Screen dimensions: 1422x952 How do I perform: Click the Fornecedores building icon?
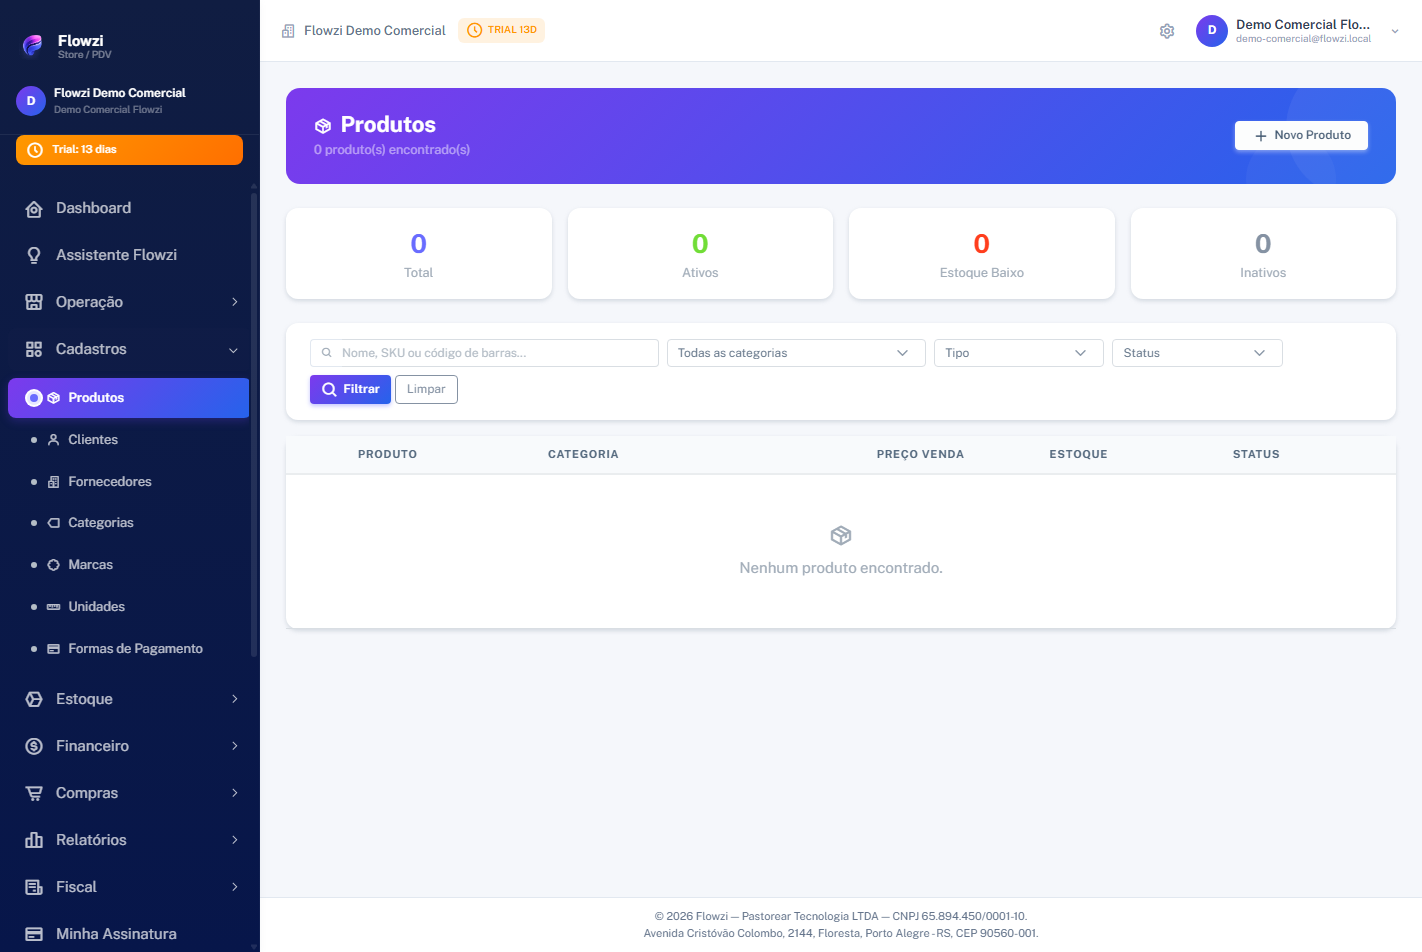54,482
